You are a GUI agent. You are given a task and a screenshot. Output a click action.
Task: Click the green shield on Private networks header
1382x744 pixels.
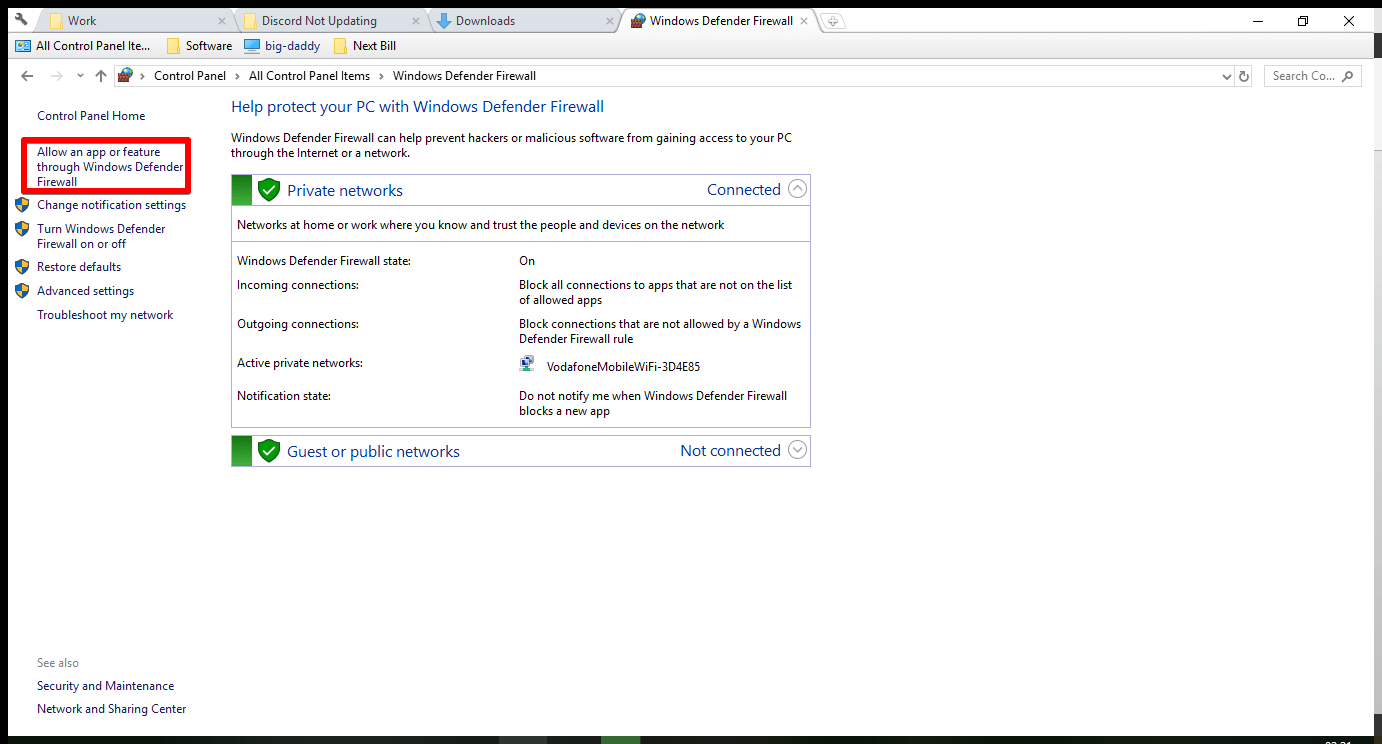(269, 189)
